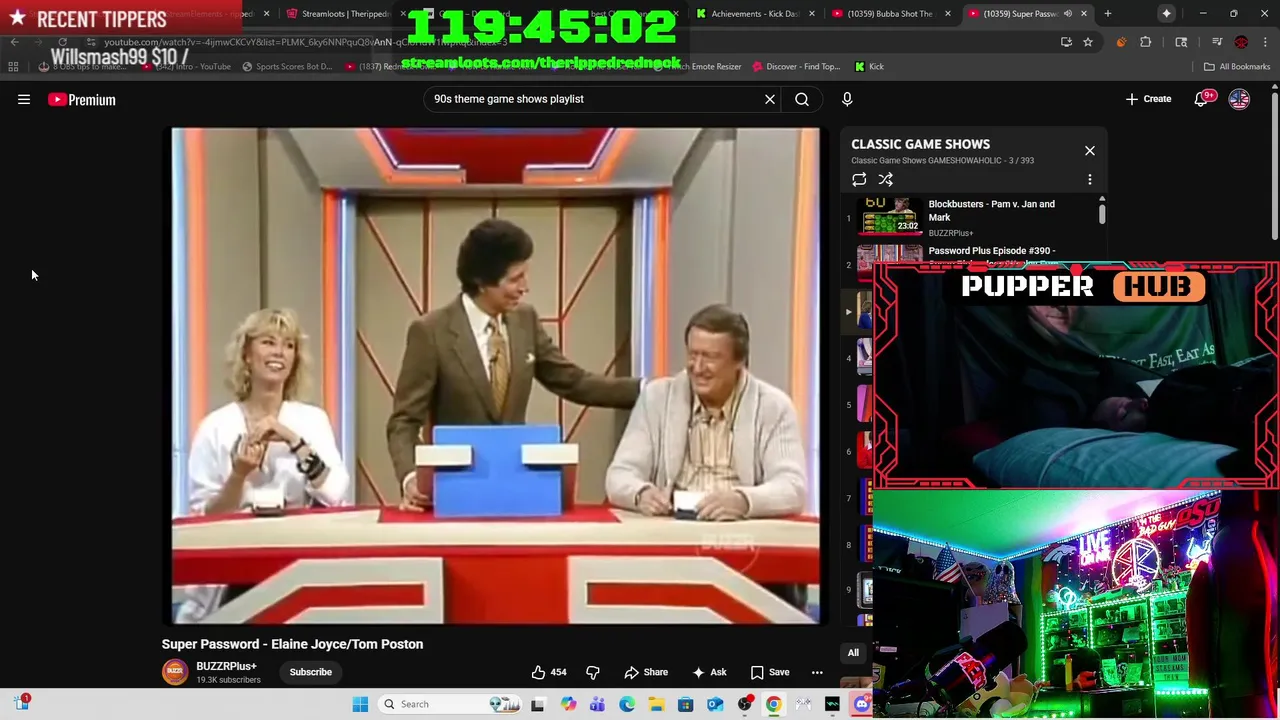Close the Bubba Shot The tab
Screen dimensions: 1280x720
coord(948,14)
